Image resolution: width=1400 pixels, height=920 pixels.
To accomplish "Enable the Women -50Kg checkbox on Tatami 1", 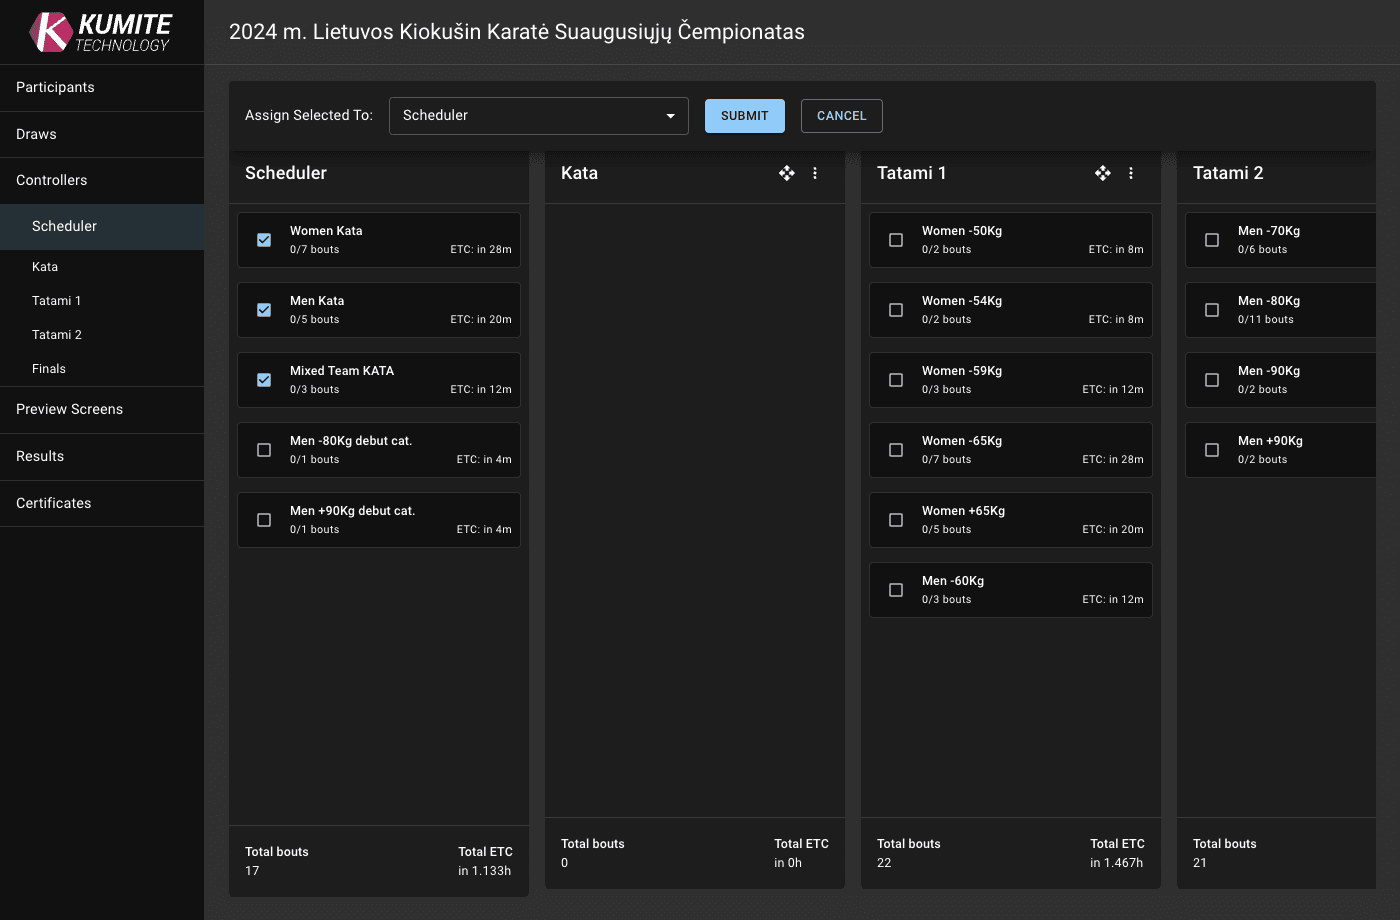I will coord(896,240).
